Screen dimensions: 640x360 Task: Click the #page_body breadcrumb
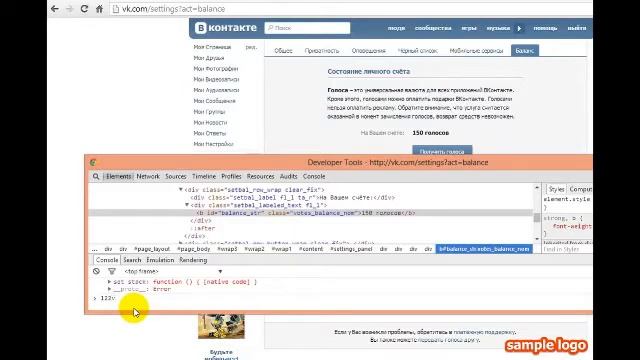coord(194,249)
